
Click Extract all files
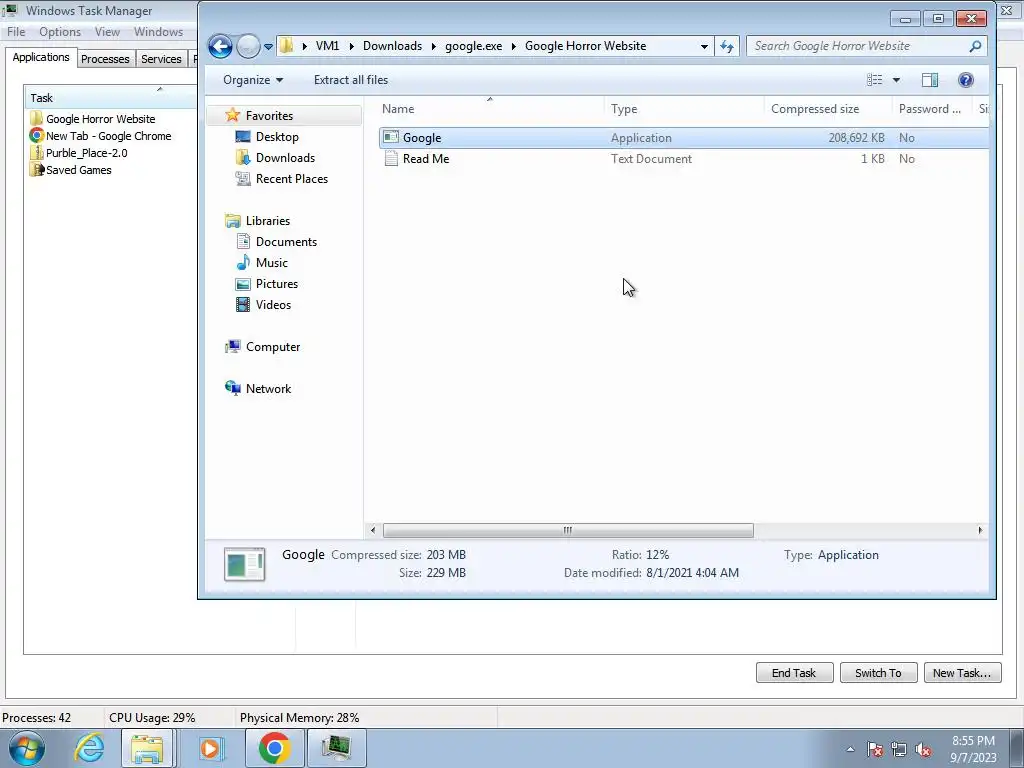[x=351, y=80]
